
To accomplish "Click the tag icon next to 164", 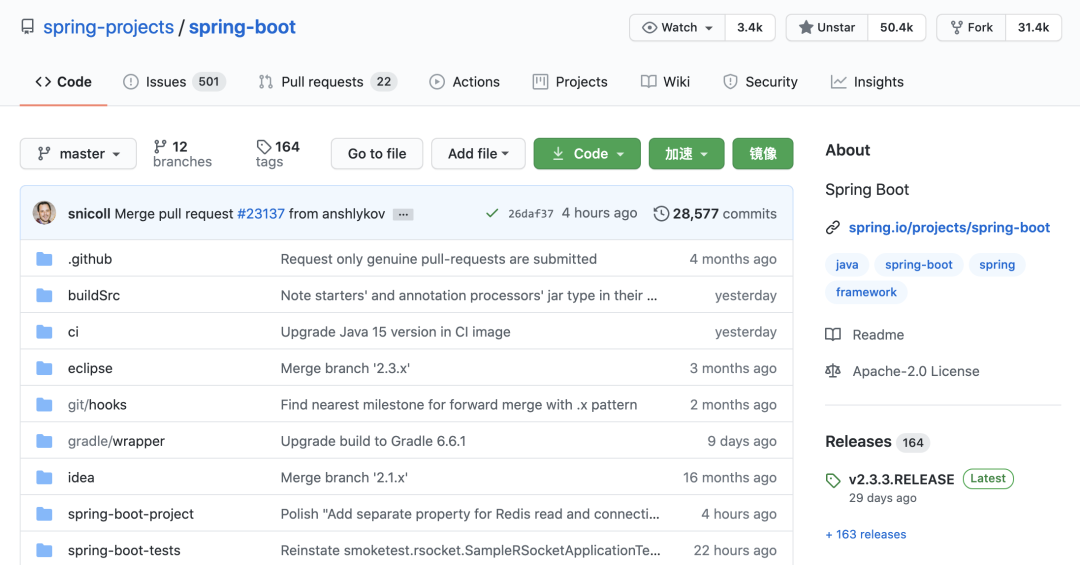I will pos(264,146).
